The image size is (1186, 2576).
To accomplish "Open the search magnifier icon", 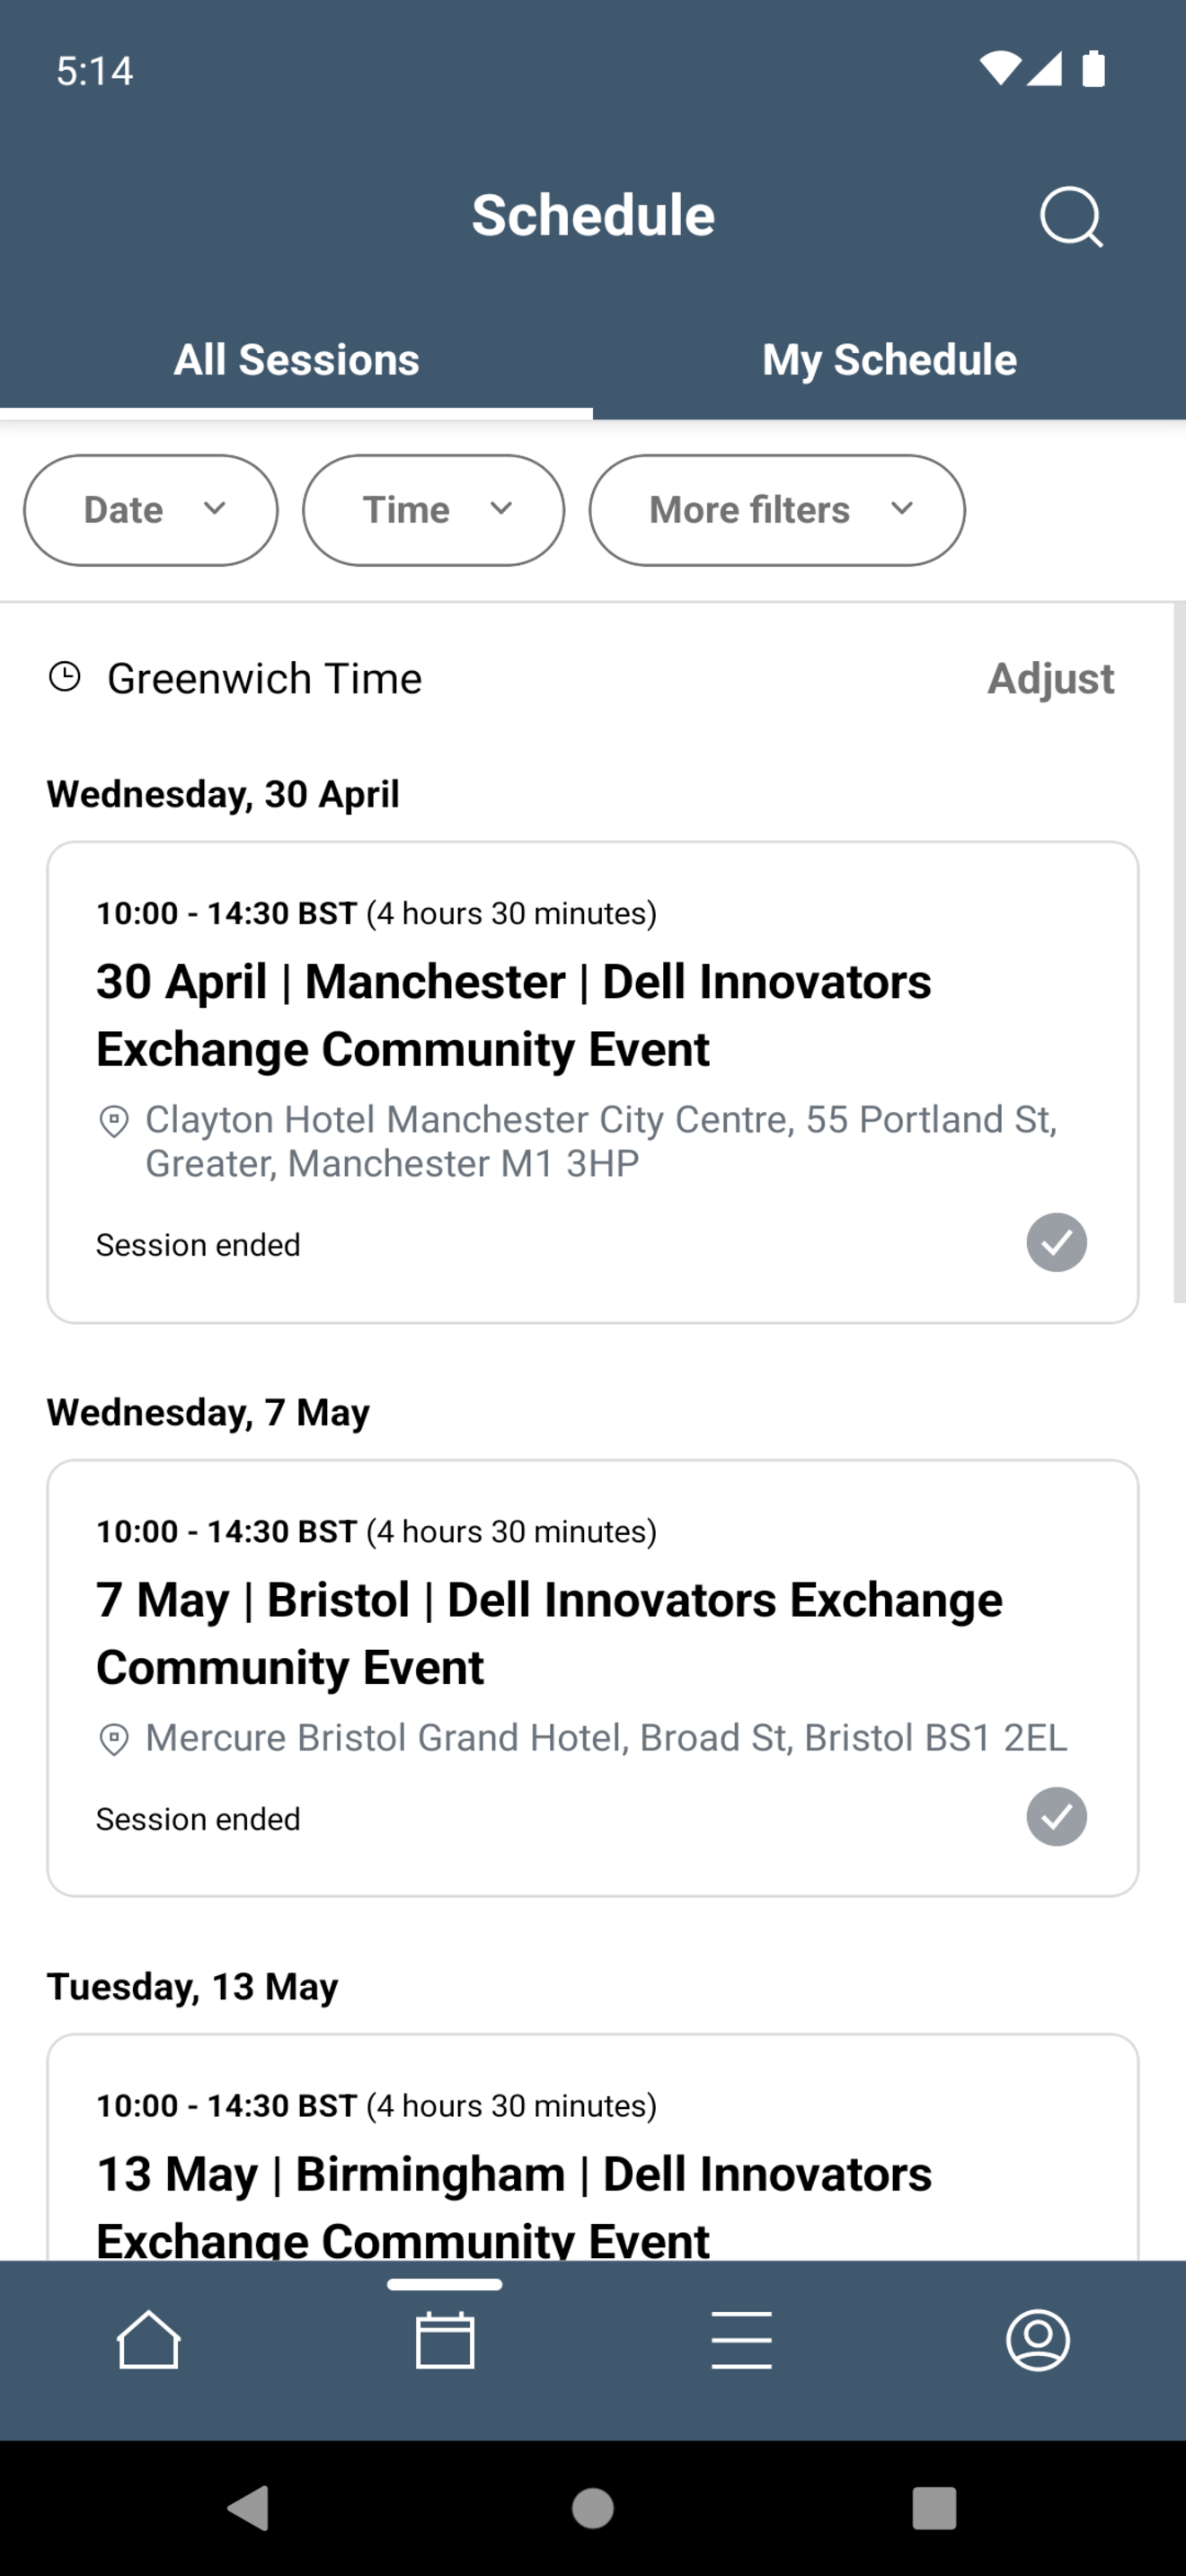I will 1071,216.
